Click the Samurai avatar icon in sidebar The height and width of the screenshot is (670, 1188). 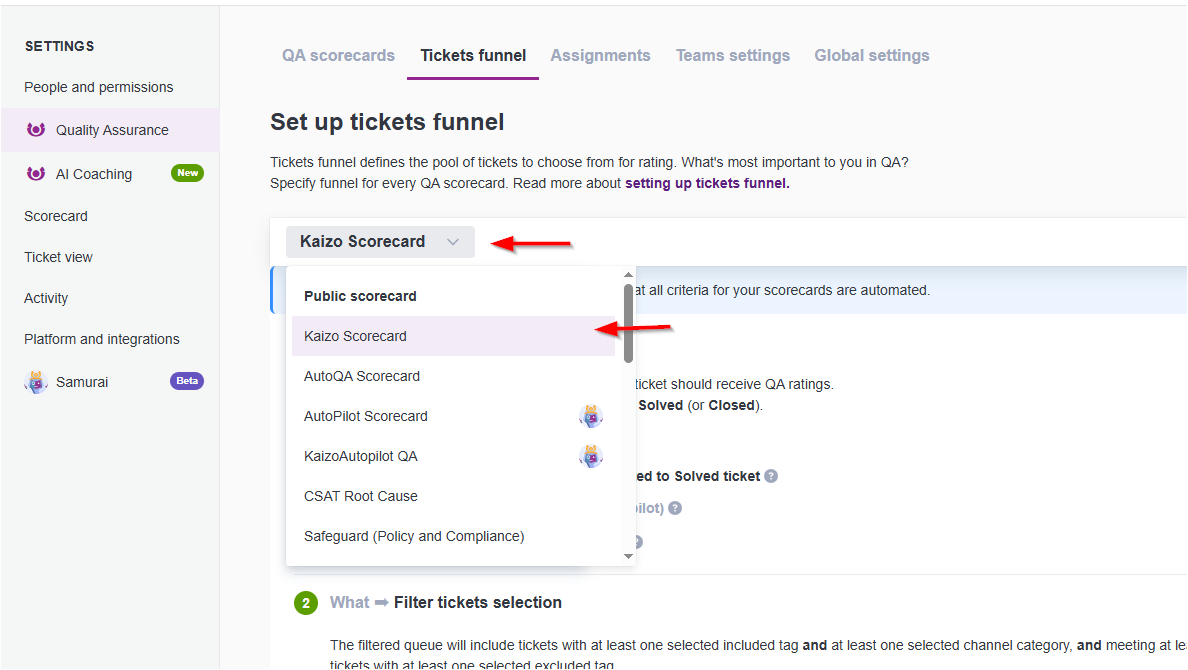(36, 381)
